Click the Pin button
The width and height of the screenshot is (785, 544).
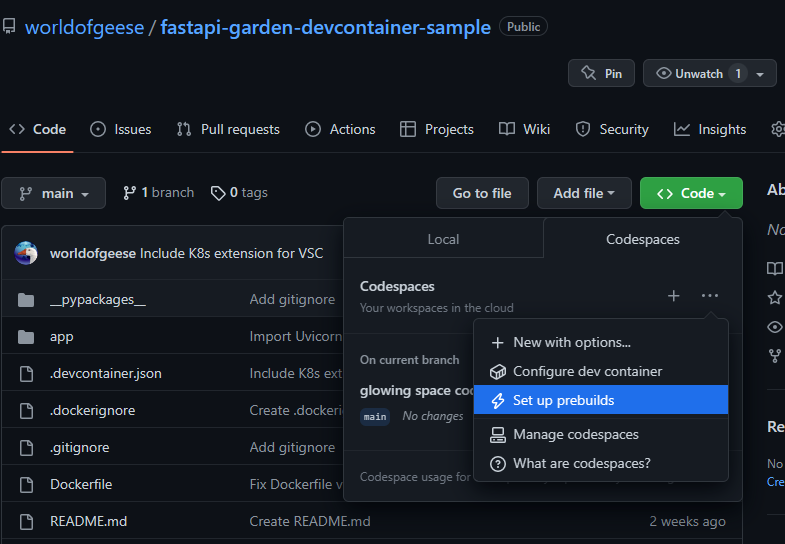[x=601, y=73]
